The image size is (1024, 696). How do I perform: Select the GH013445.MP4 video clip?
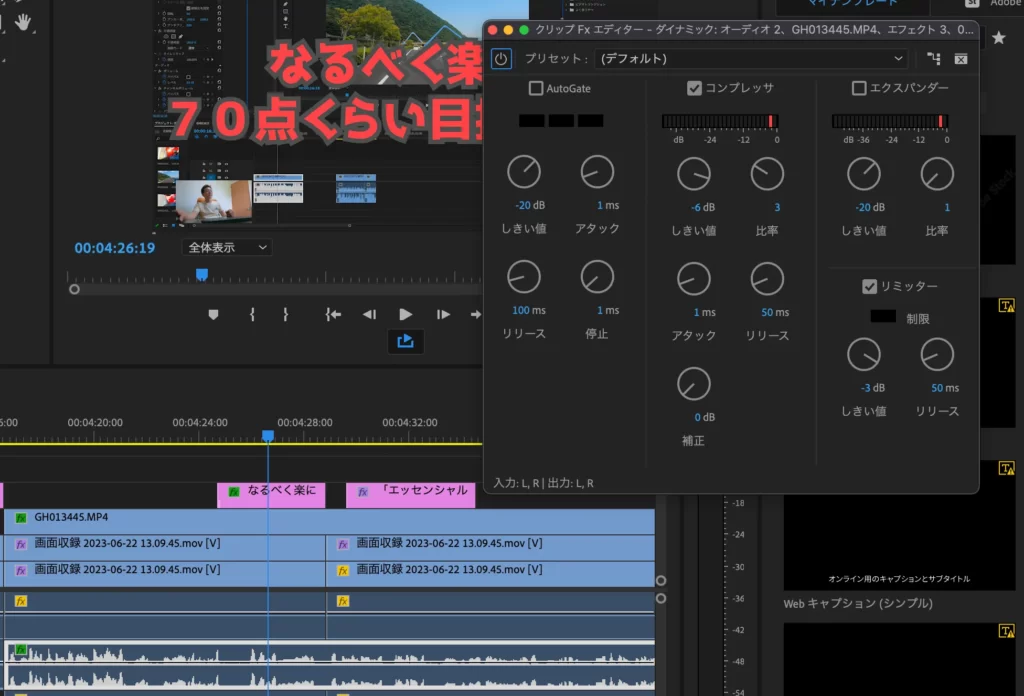pyautogui.click(x=330, y=521)
